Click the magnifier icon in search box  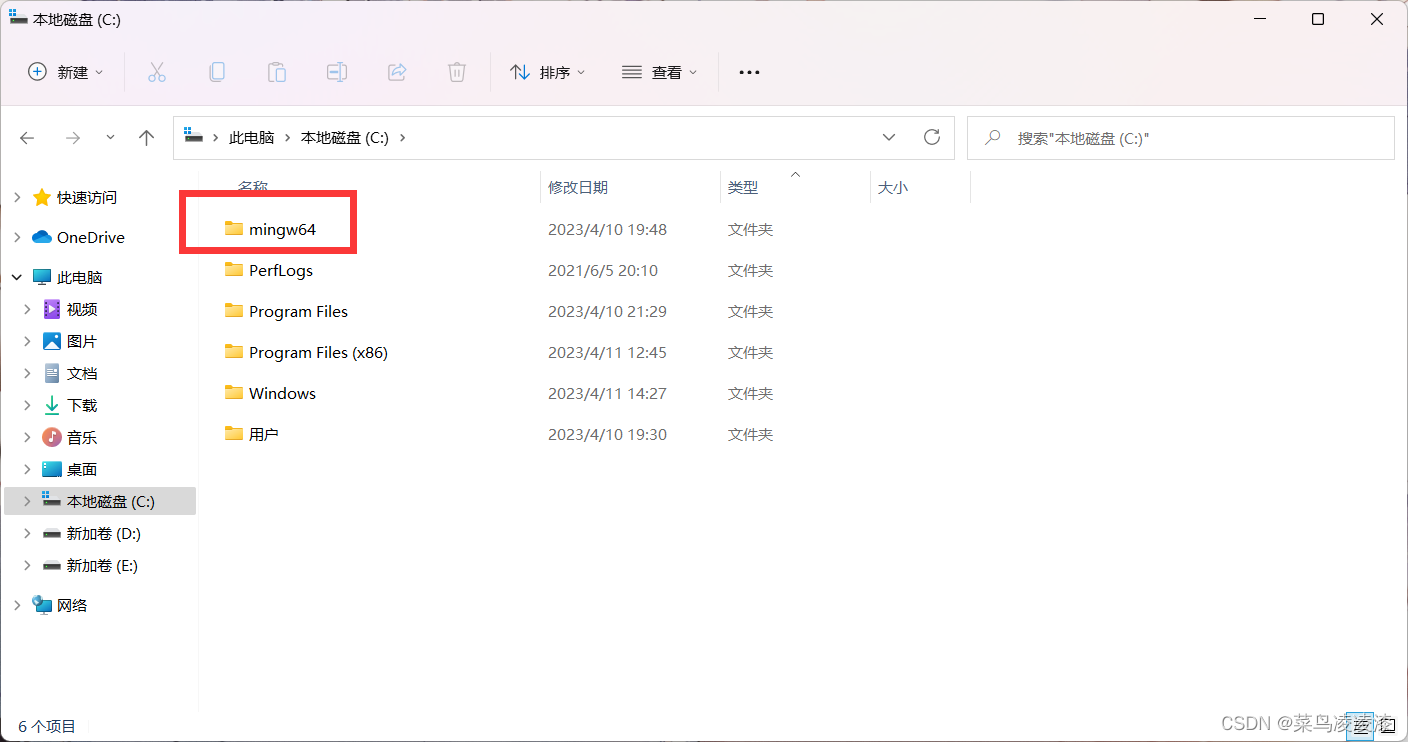point(993,138)
